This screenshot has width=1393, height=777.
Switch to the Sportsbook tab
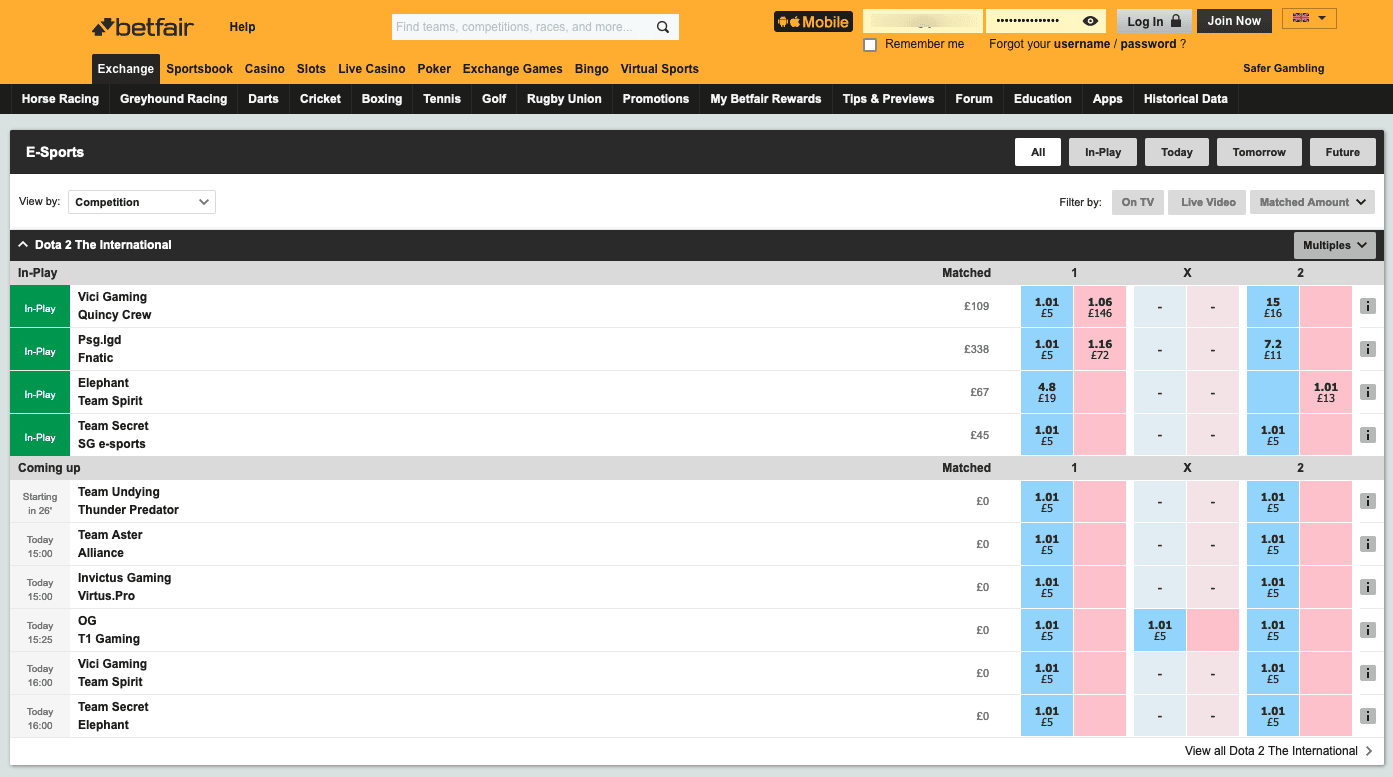tap(199, 69)
